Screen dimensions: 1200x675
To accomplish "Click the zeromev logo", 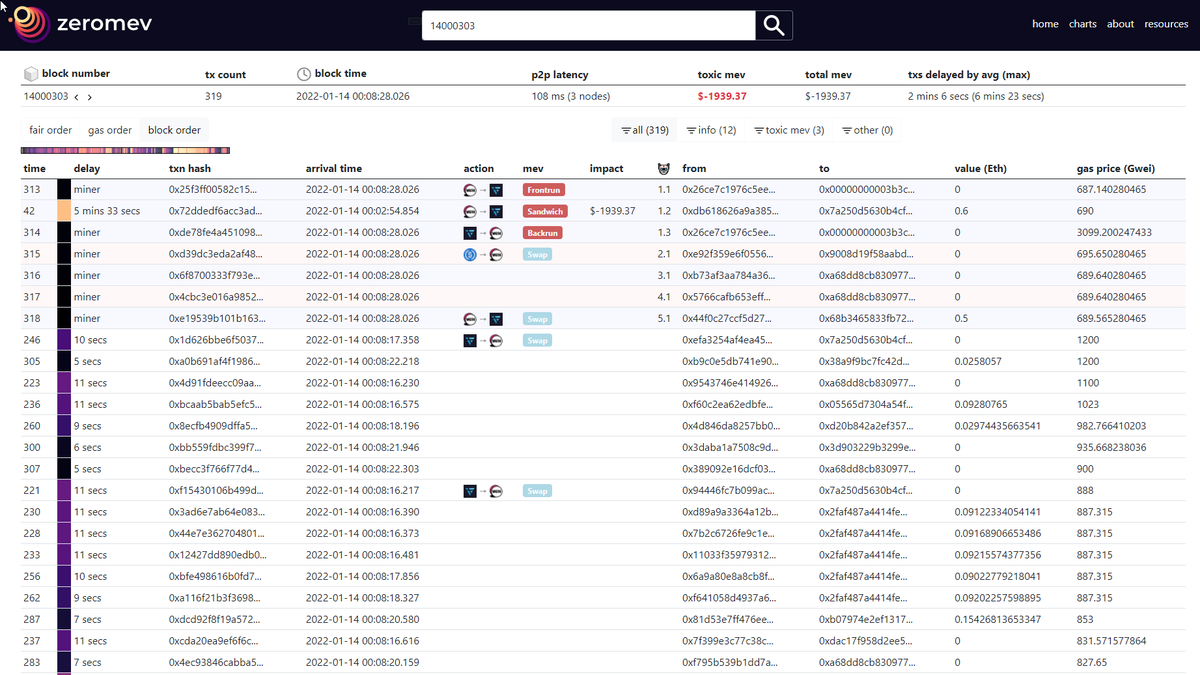I will click(x=82, y=24).
